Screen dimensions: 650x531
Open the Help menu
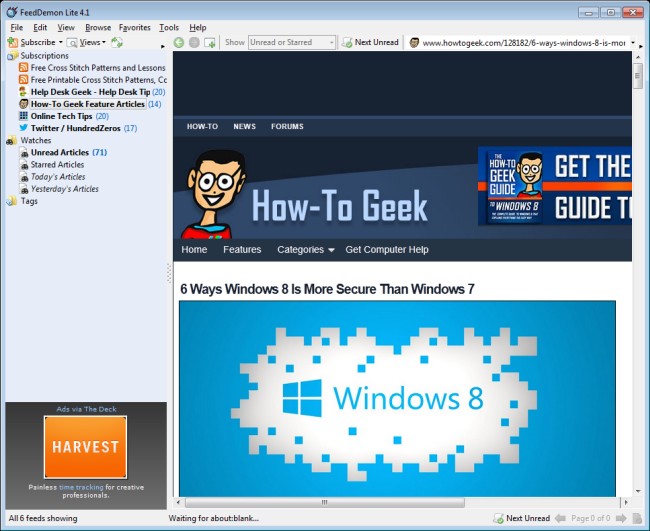[x=198, y=27]
